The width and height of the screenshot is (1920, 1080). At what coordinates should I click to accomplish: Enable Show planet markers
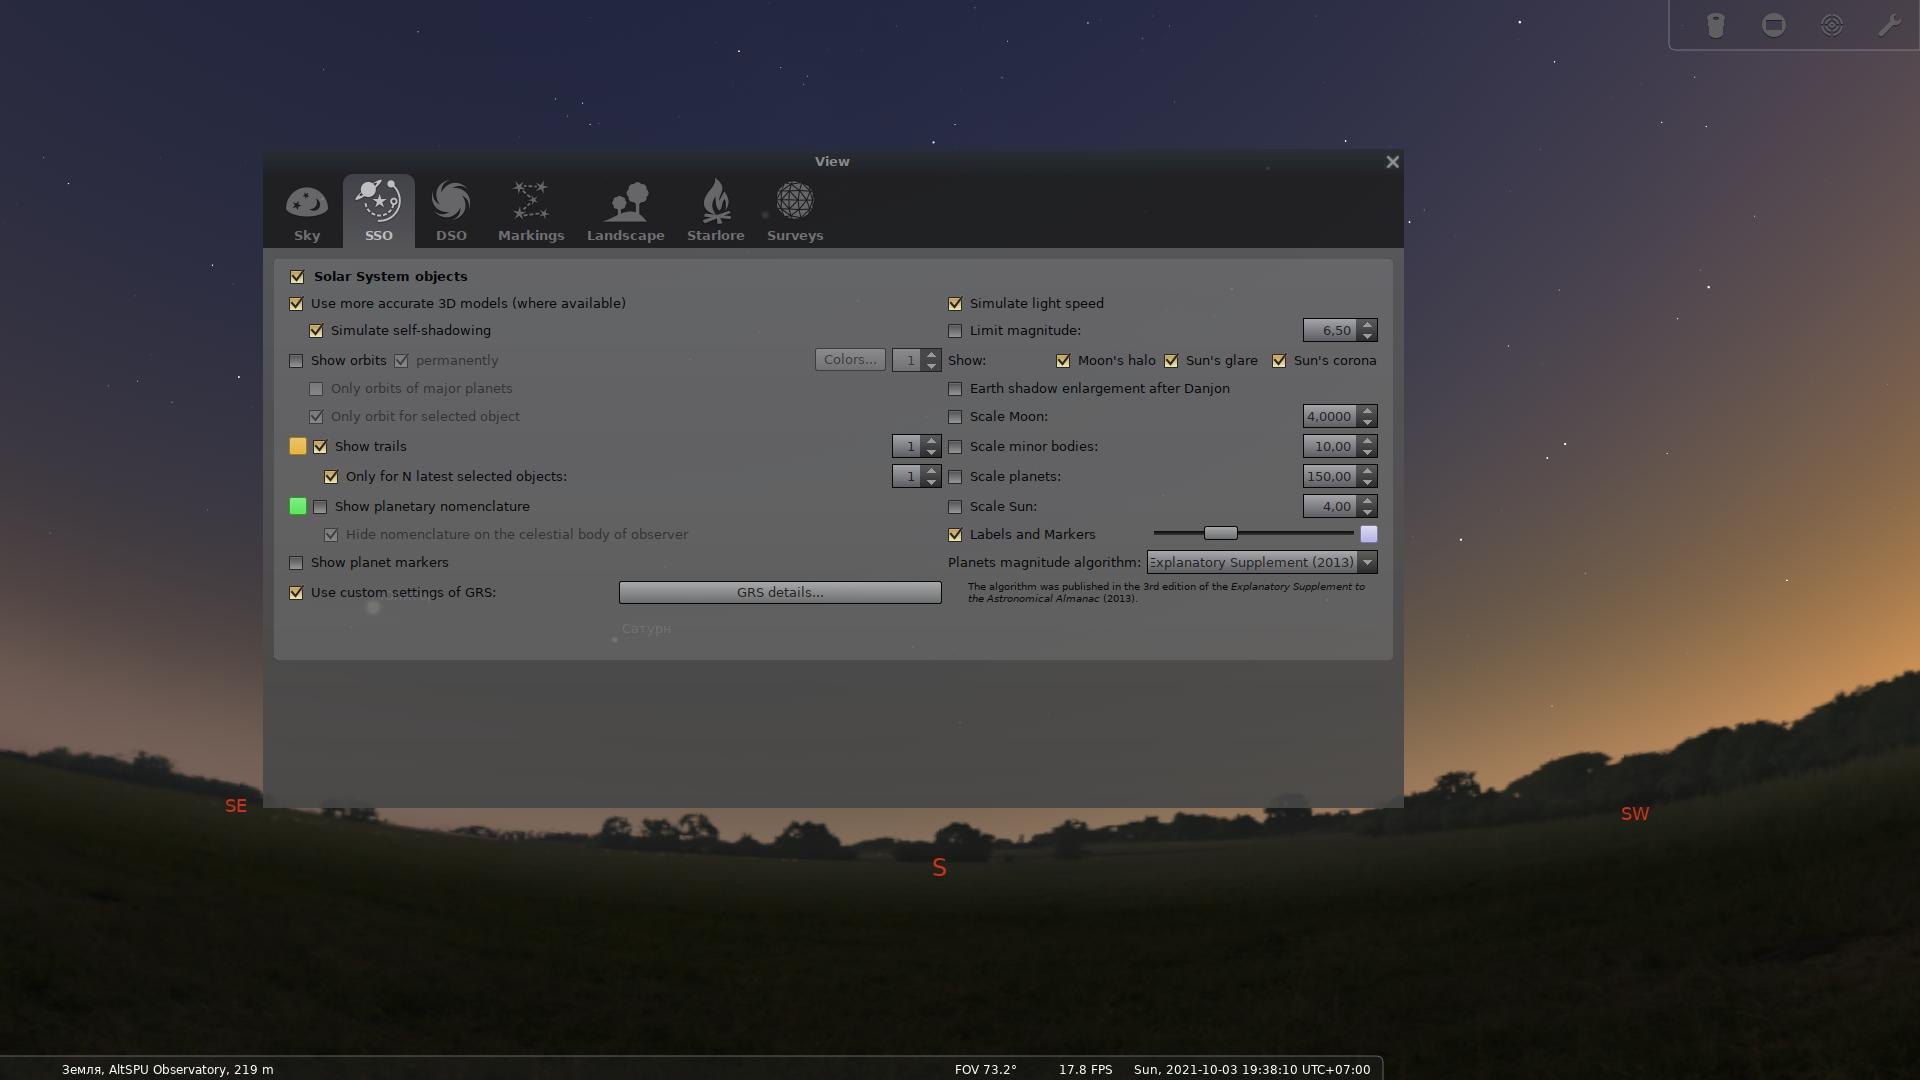(x=296, y=562)
